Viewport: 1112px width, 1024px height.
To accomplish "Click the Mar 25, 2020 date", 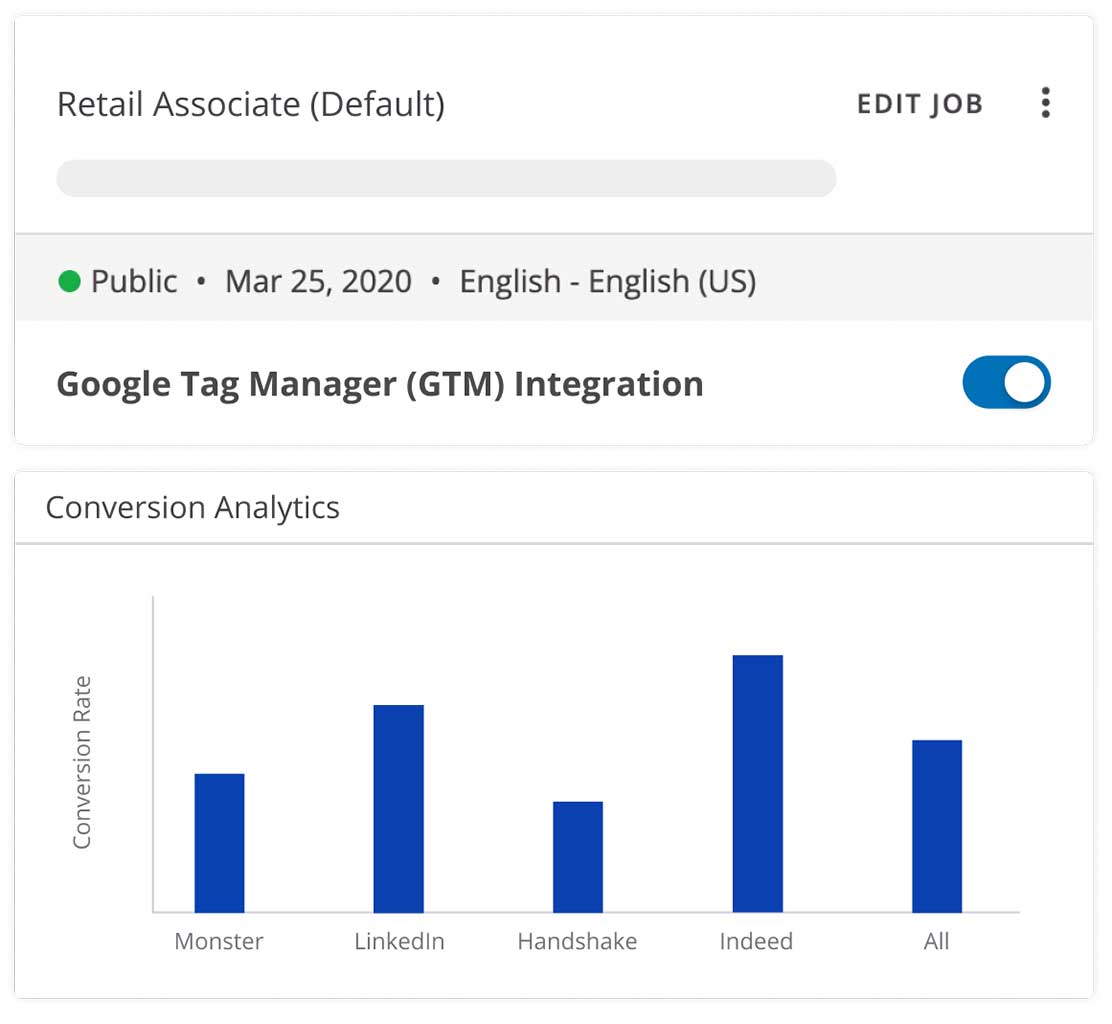I will [318, 282].
